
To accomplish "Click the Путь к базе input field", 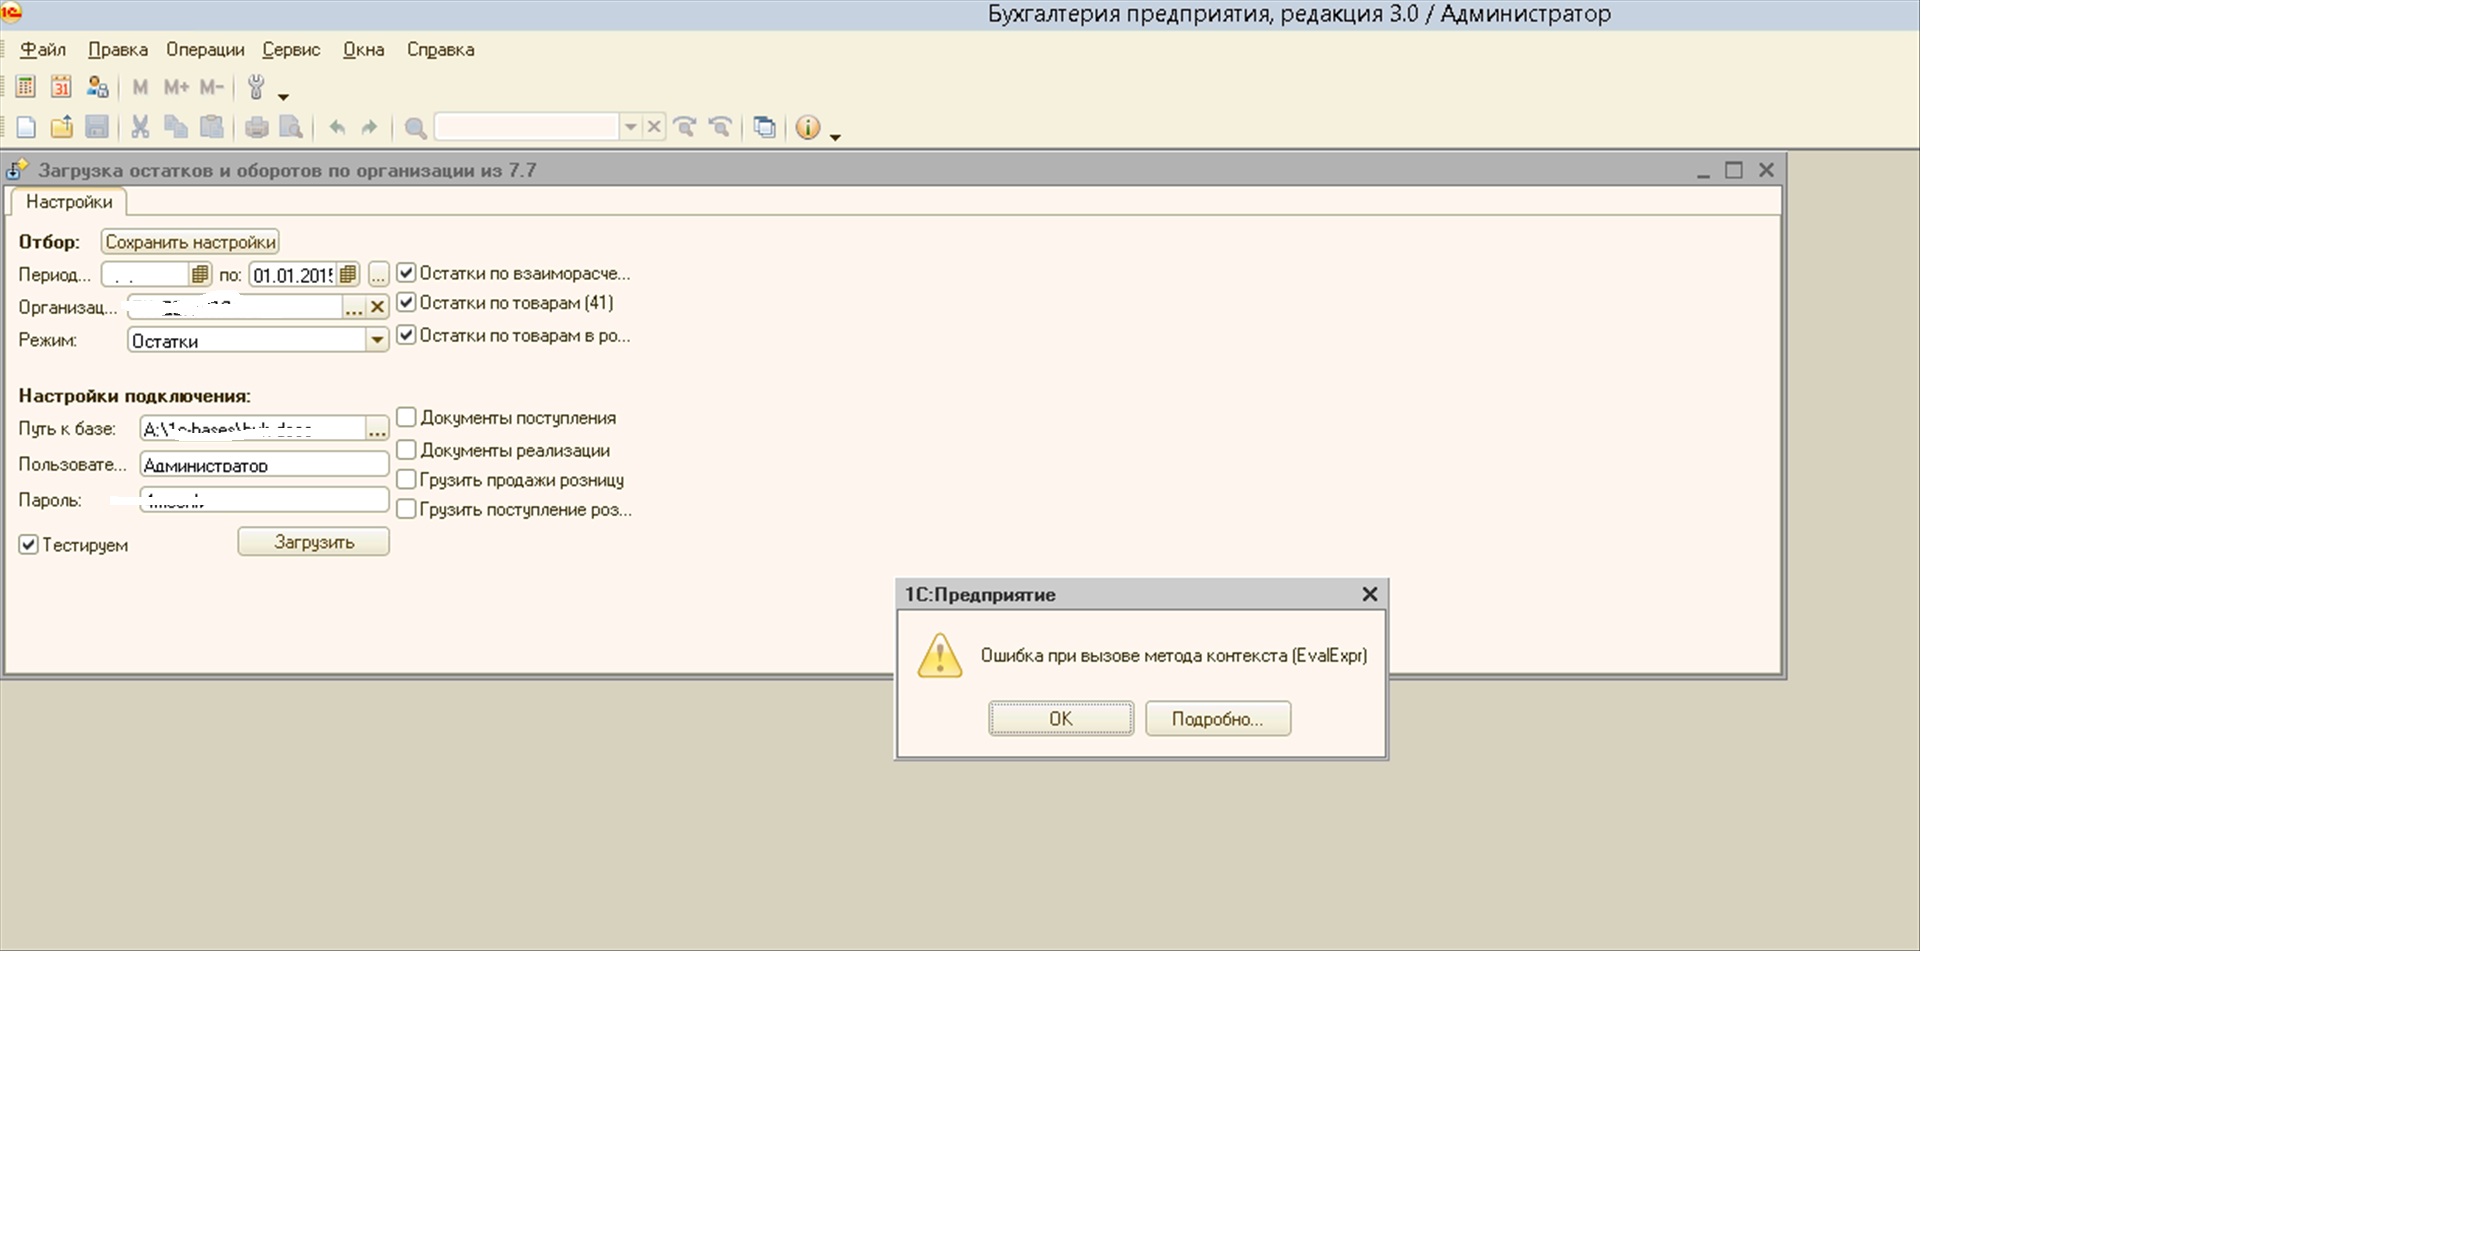I will pos(253,428).
